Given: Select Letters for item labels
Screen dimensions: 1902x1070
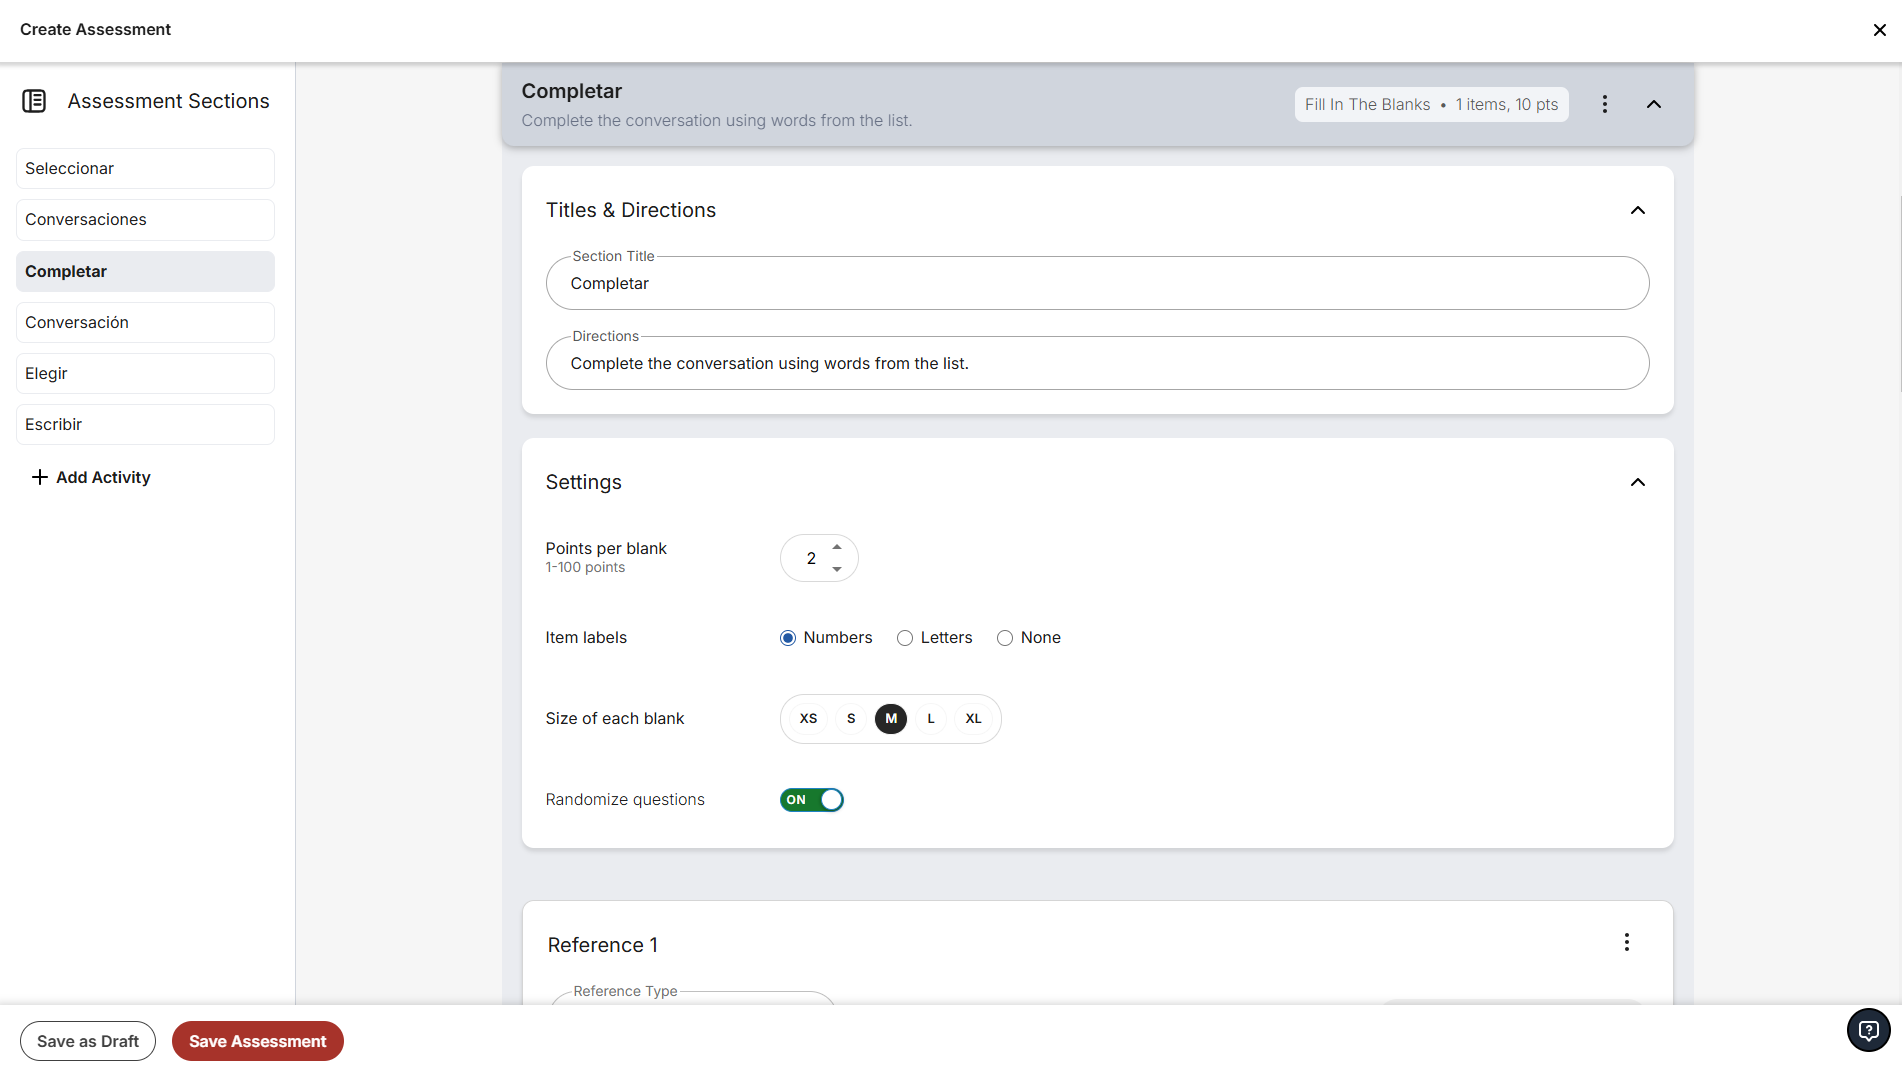Looking at the screenshot, I should (x=904, y=638).
